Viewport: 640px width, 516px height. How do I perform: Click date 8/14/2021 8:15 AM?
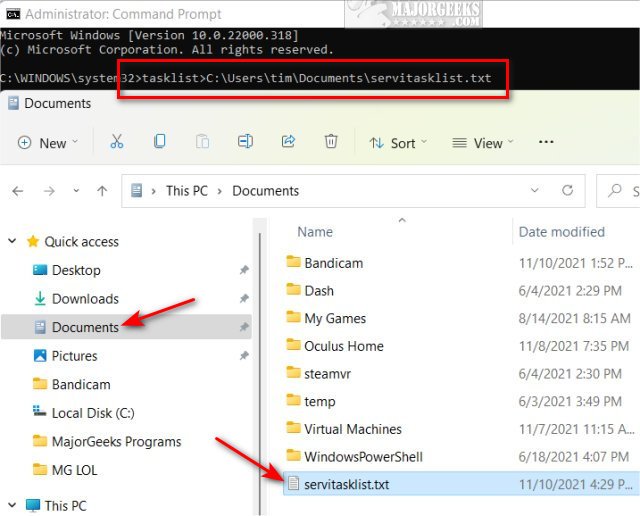tap(575, 318)
